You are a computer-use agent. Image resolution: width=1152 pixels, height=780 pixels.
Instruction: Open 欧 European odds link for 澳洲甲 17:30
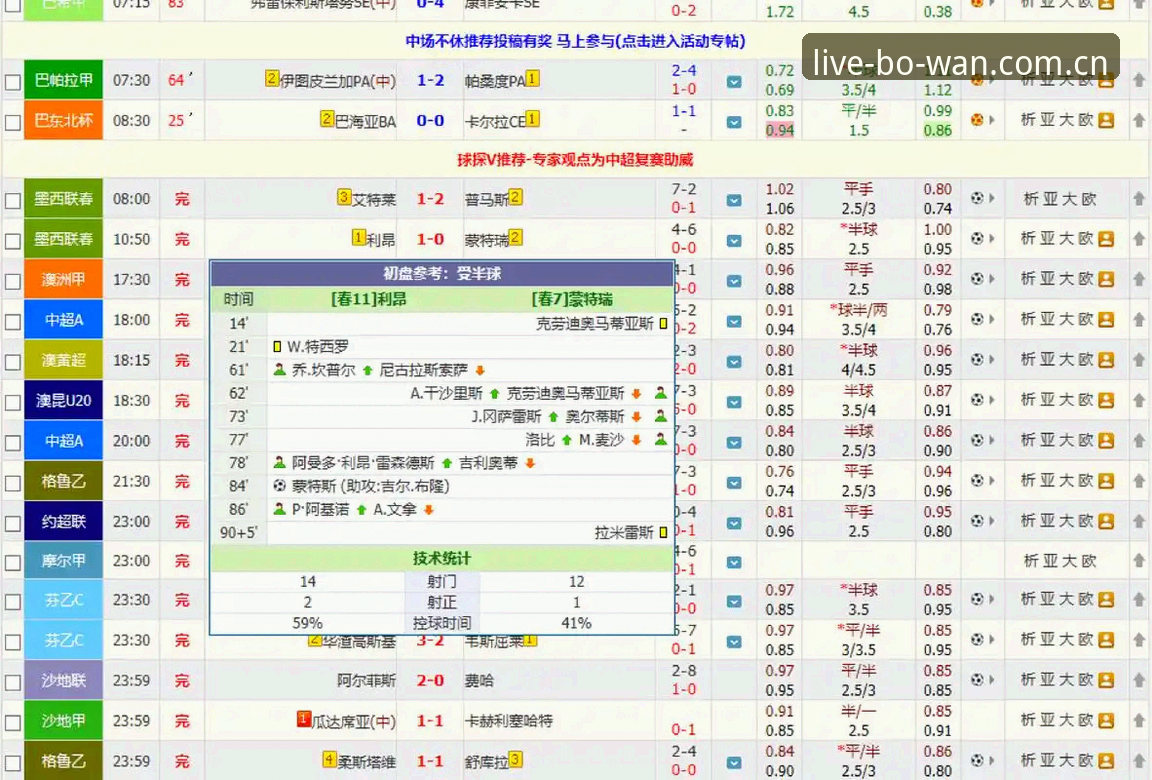tap(1086, 279)
